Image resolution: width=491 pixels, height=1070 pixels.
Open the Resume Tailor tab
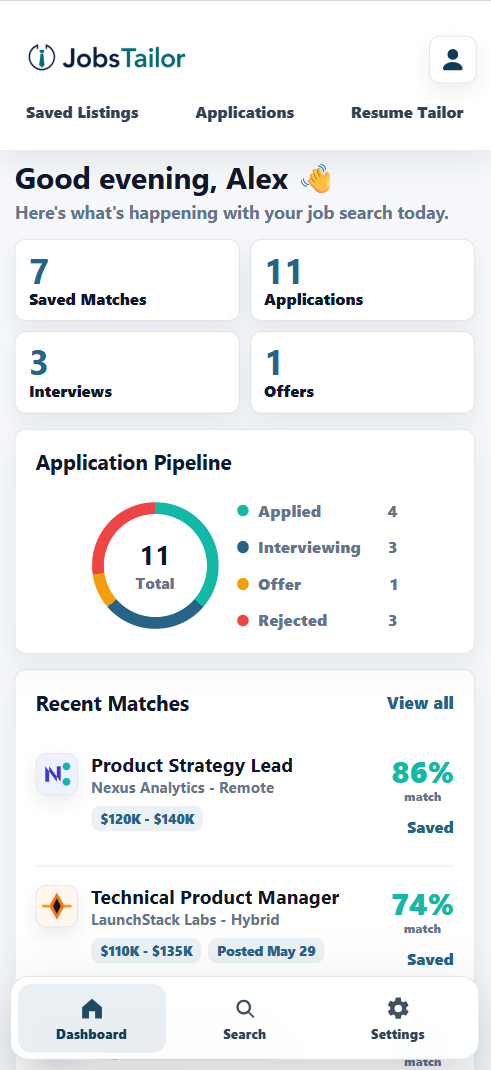pyautogui.click(x=407, y=113)
